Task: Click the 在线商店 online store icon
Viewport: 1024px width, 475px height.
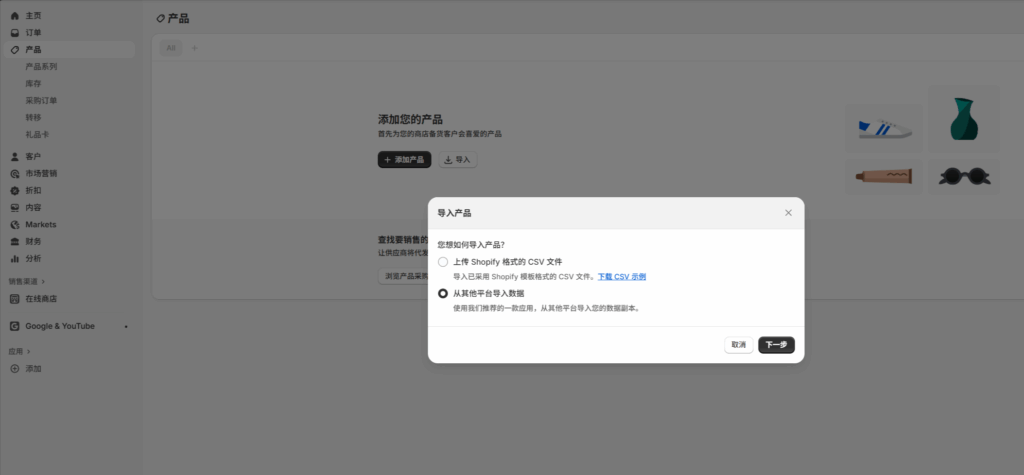Action: [x=14, y=298]
